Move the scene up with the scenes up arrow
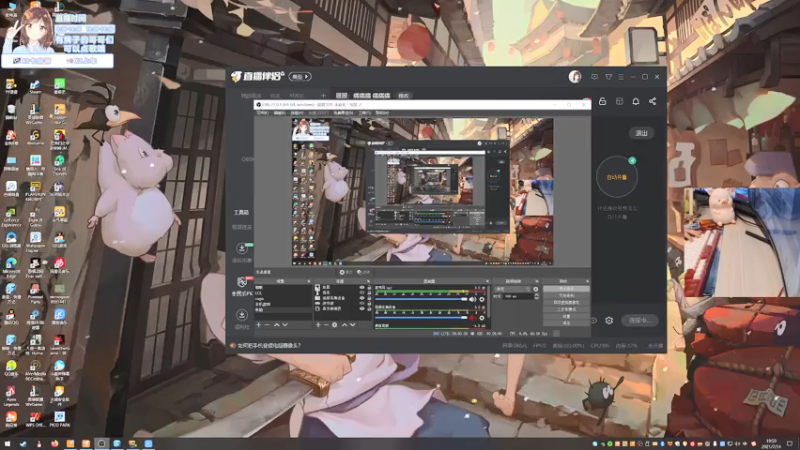 pyautogui.click(x=277, y=324)
